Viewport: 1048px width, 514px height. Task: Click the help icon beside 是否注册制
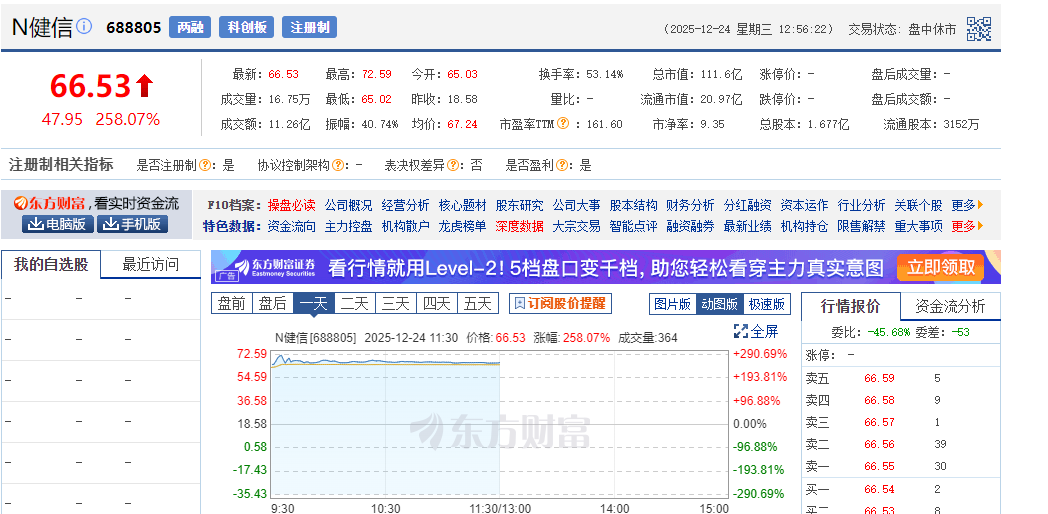(205, 165)
